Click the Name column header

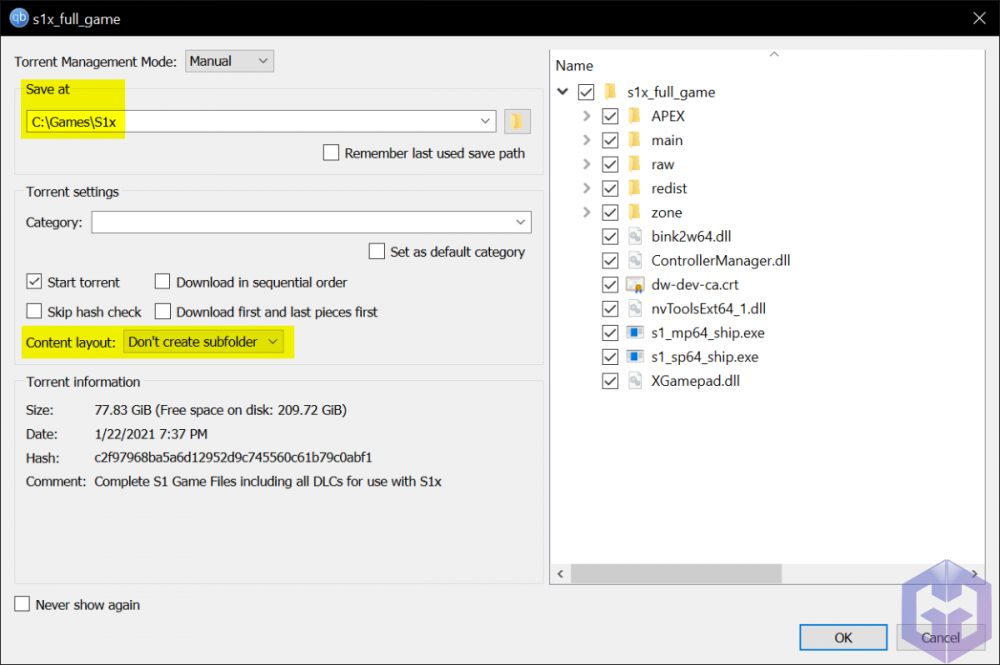click(574, 66)
